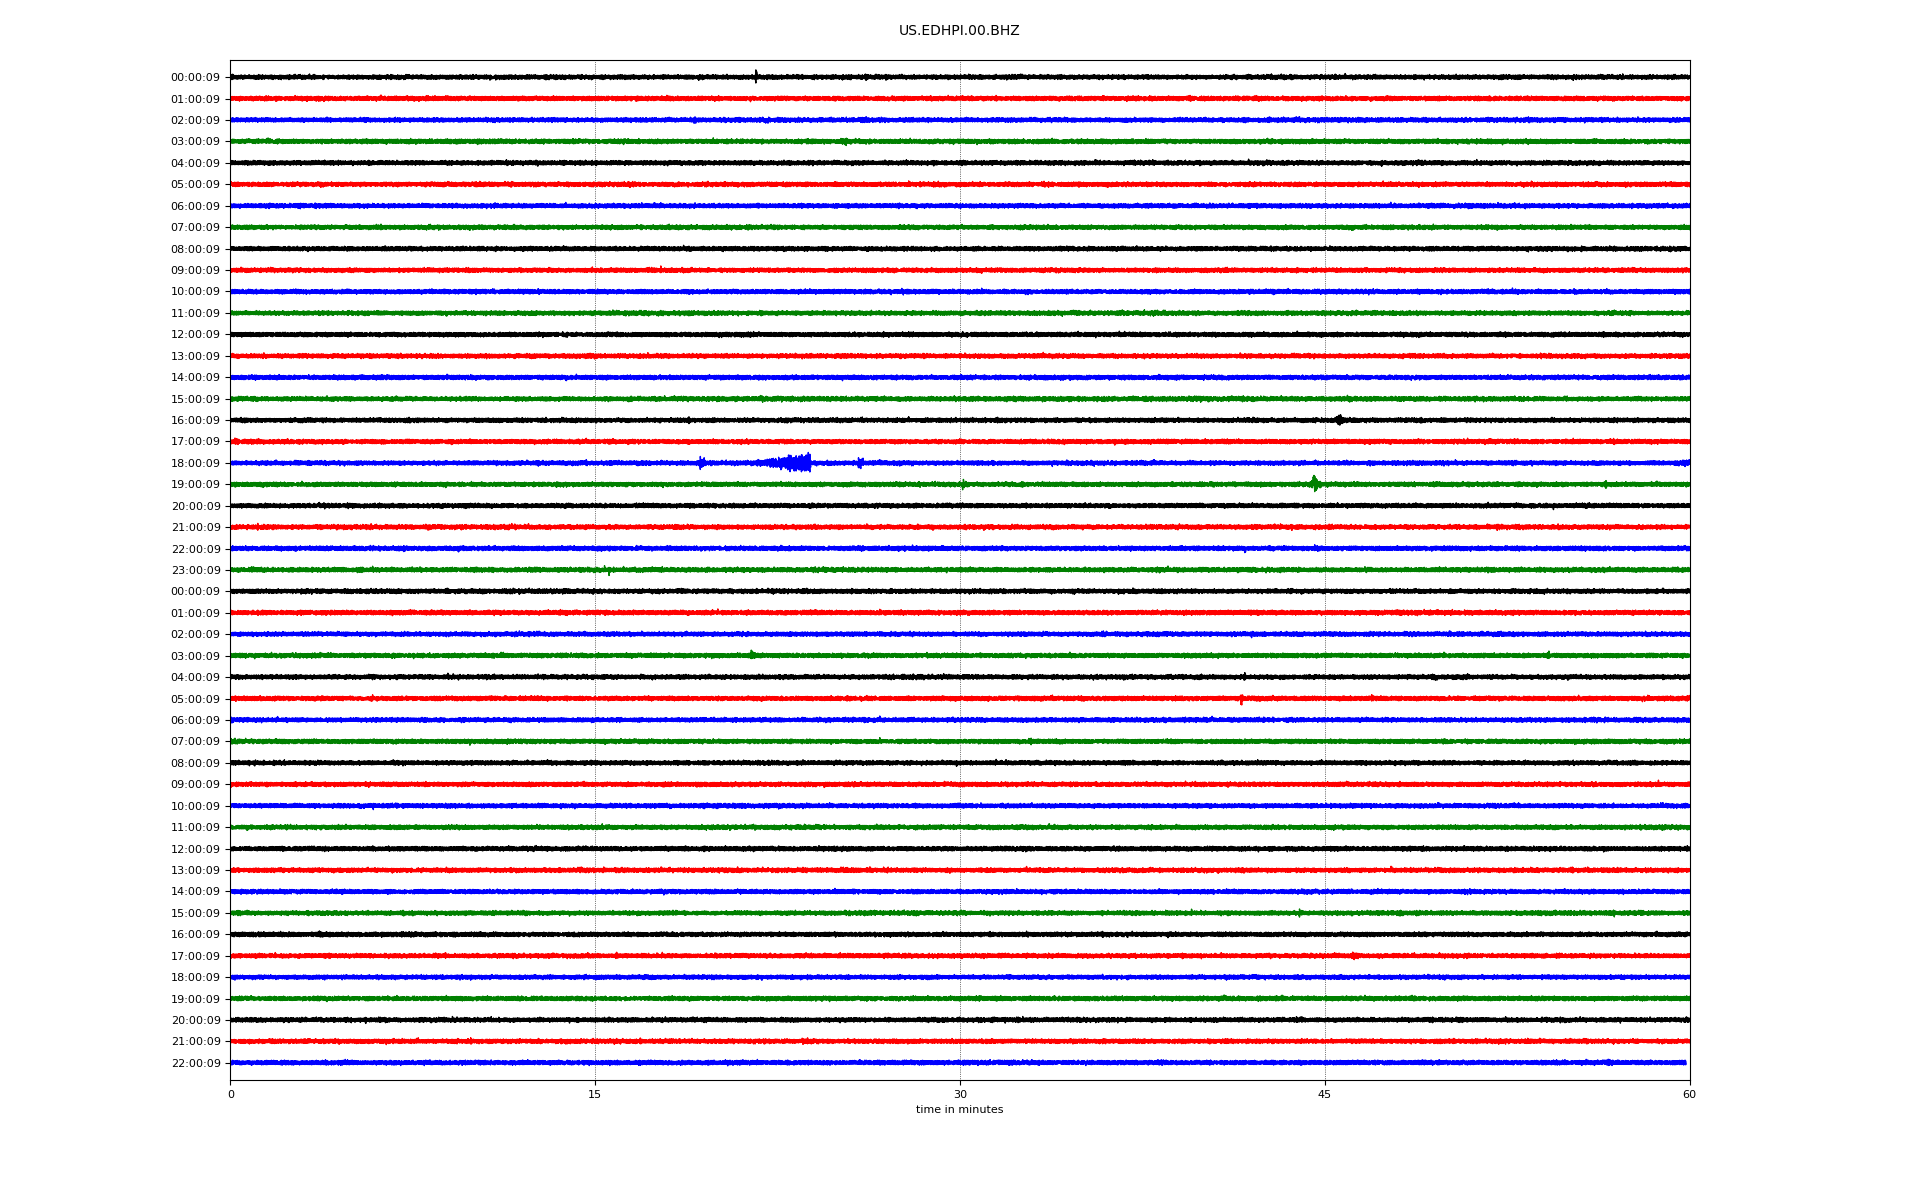Screen dimensions: 1920x1200
Task: Click the x-axis tick label 15
Action: click(x=595, y=1094)
